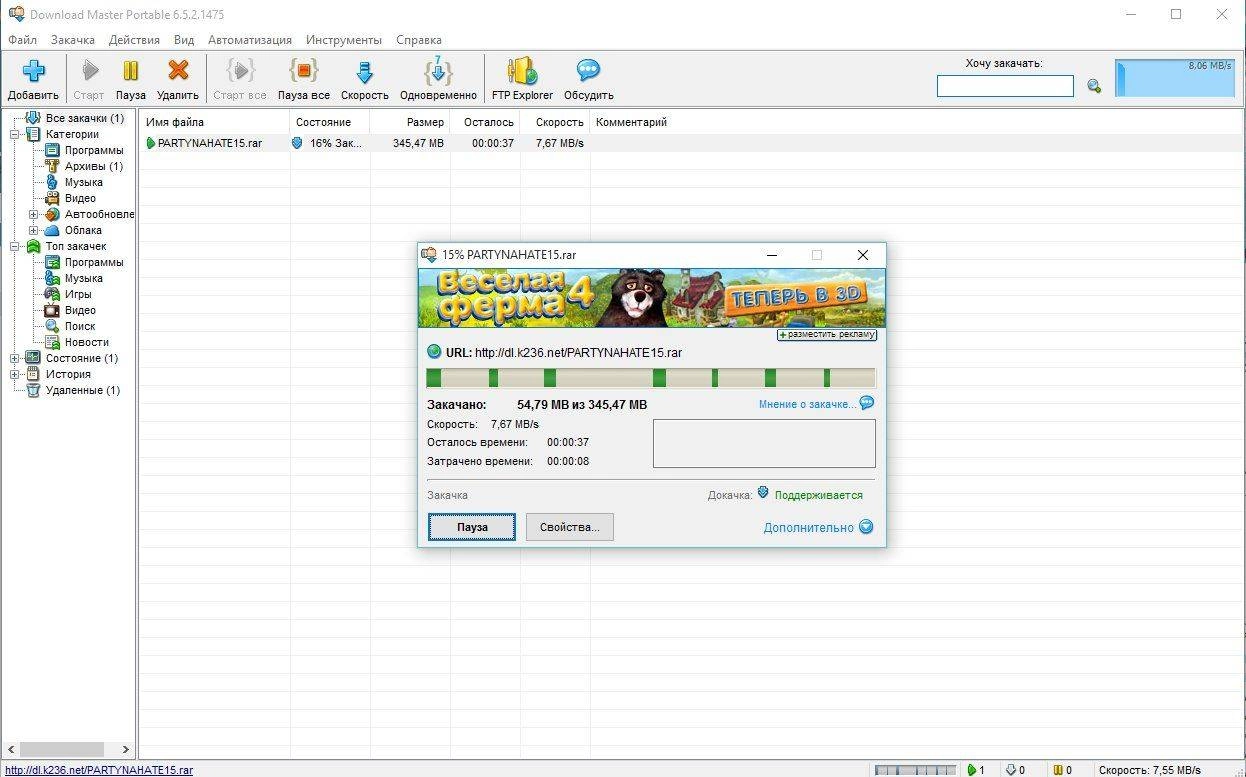1246x777 pixels.
Task: Open the Справка menu
Action: pyautogui.click(x=419, y=40)
